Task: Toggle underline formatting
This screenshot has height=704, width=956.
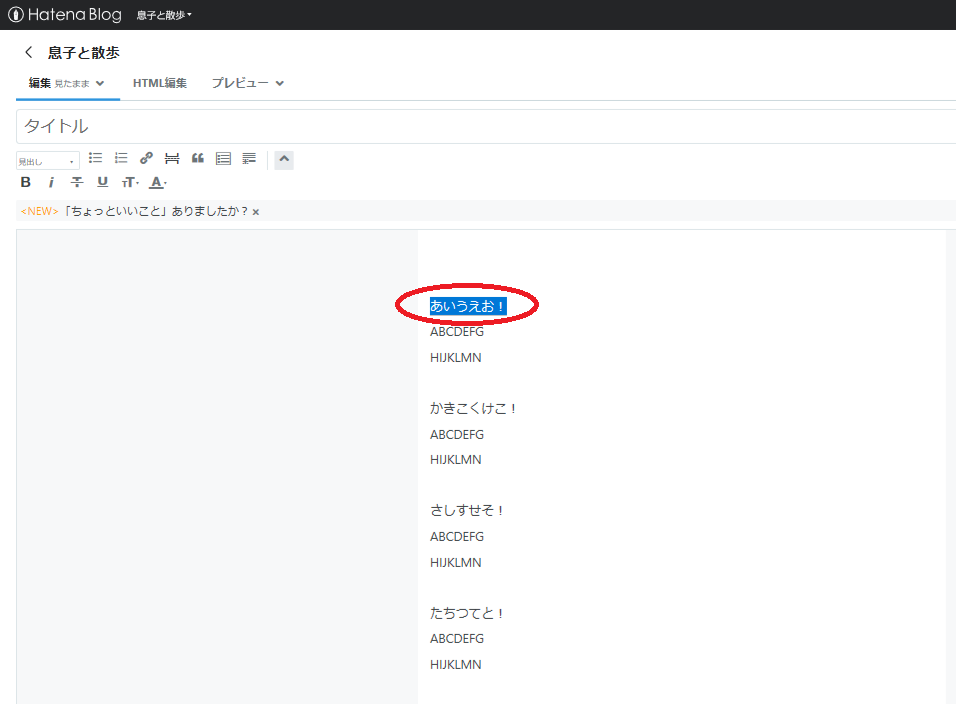Action: pyautogui.click(x=102, y=182)
